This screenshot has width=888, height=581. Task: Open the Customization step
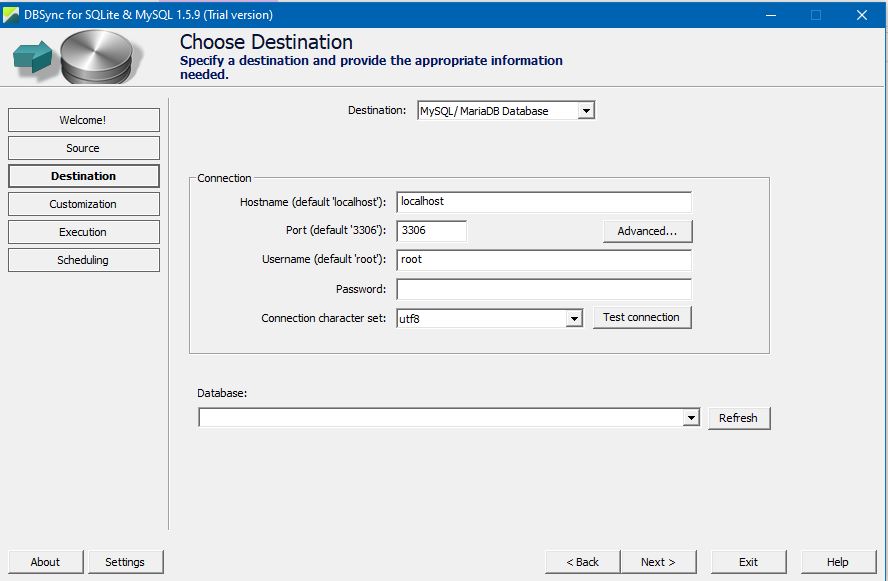[x=83, y=203]
